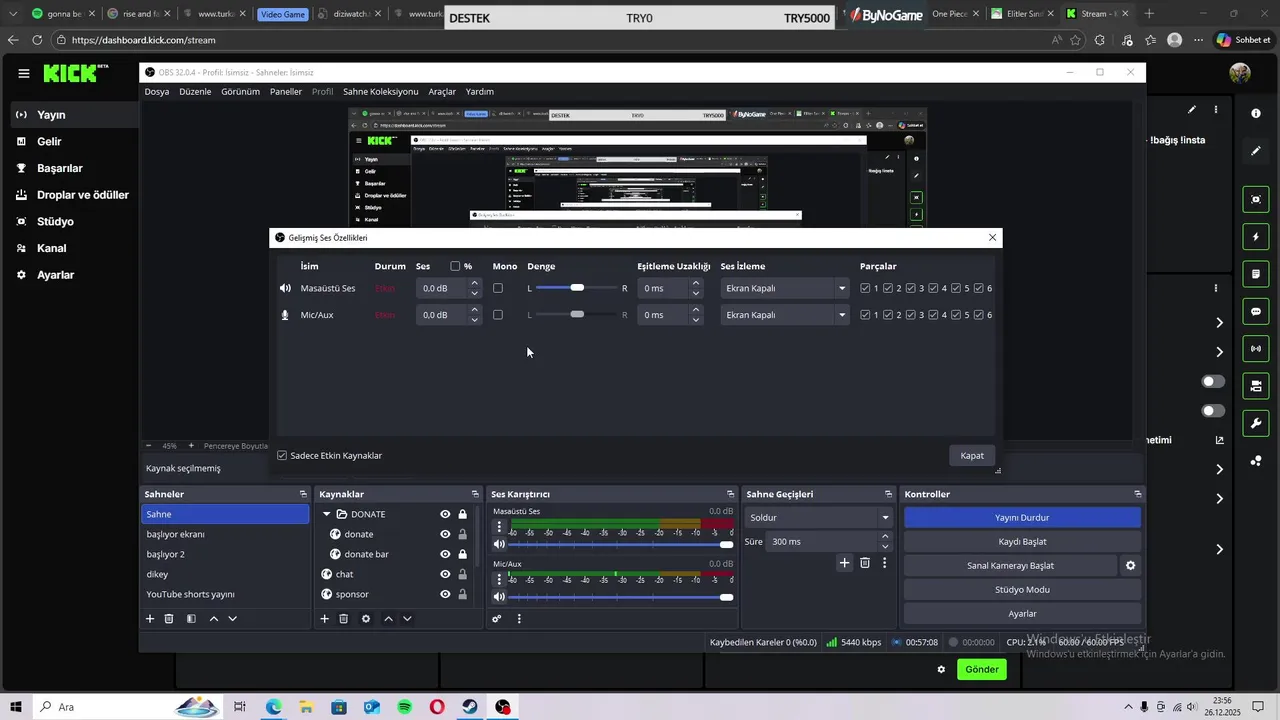Hide the sponsor source with its eye icon
Image resolution: width=1280 pixels, height=720 pixels.
coord(445,594)
